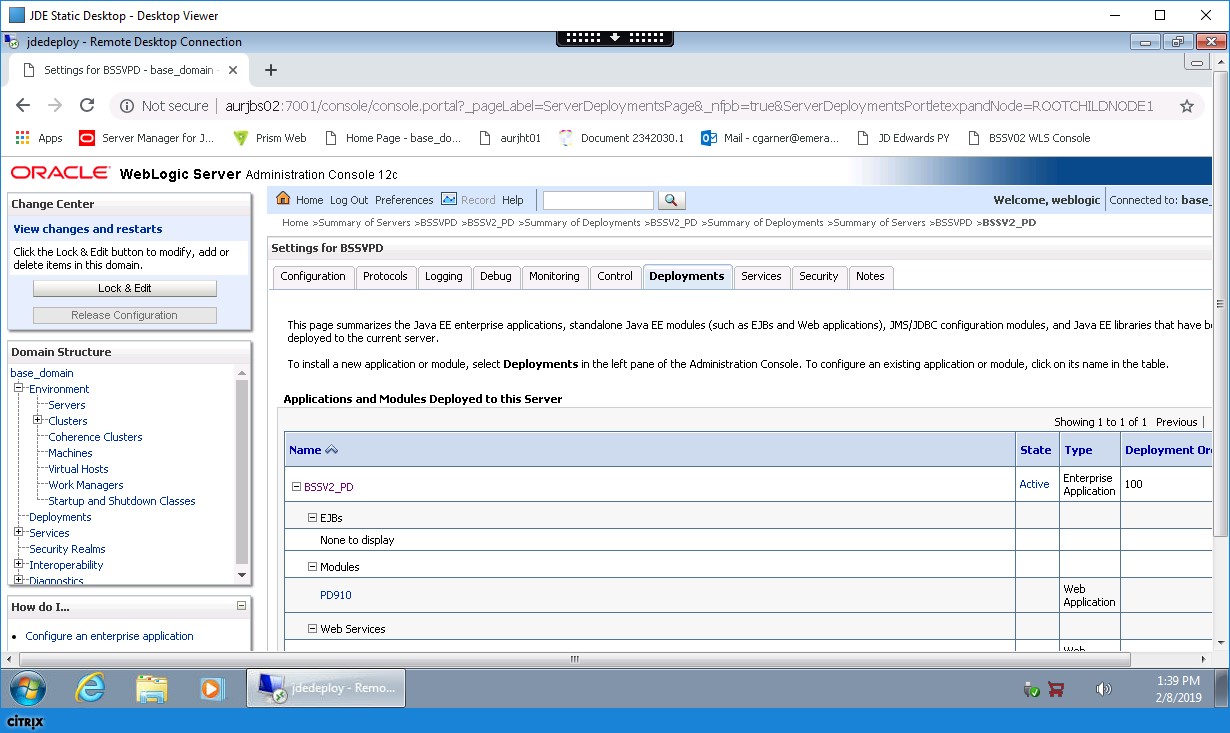The width and height of the screenshot is (1230, 733).
Task: Click the red cart icon in system tray
Action: [1055, 689]
